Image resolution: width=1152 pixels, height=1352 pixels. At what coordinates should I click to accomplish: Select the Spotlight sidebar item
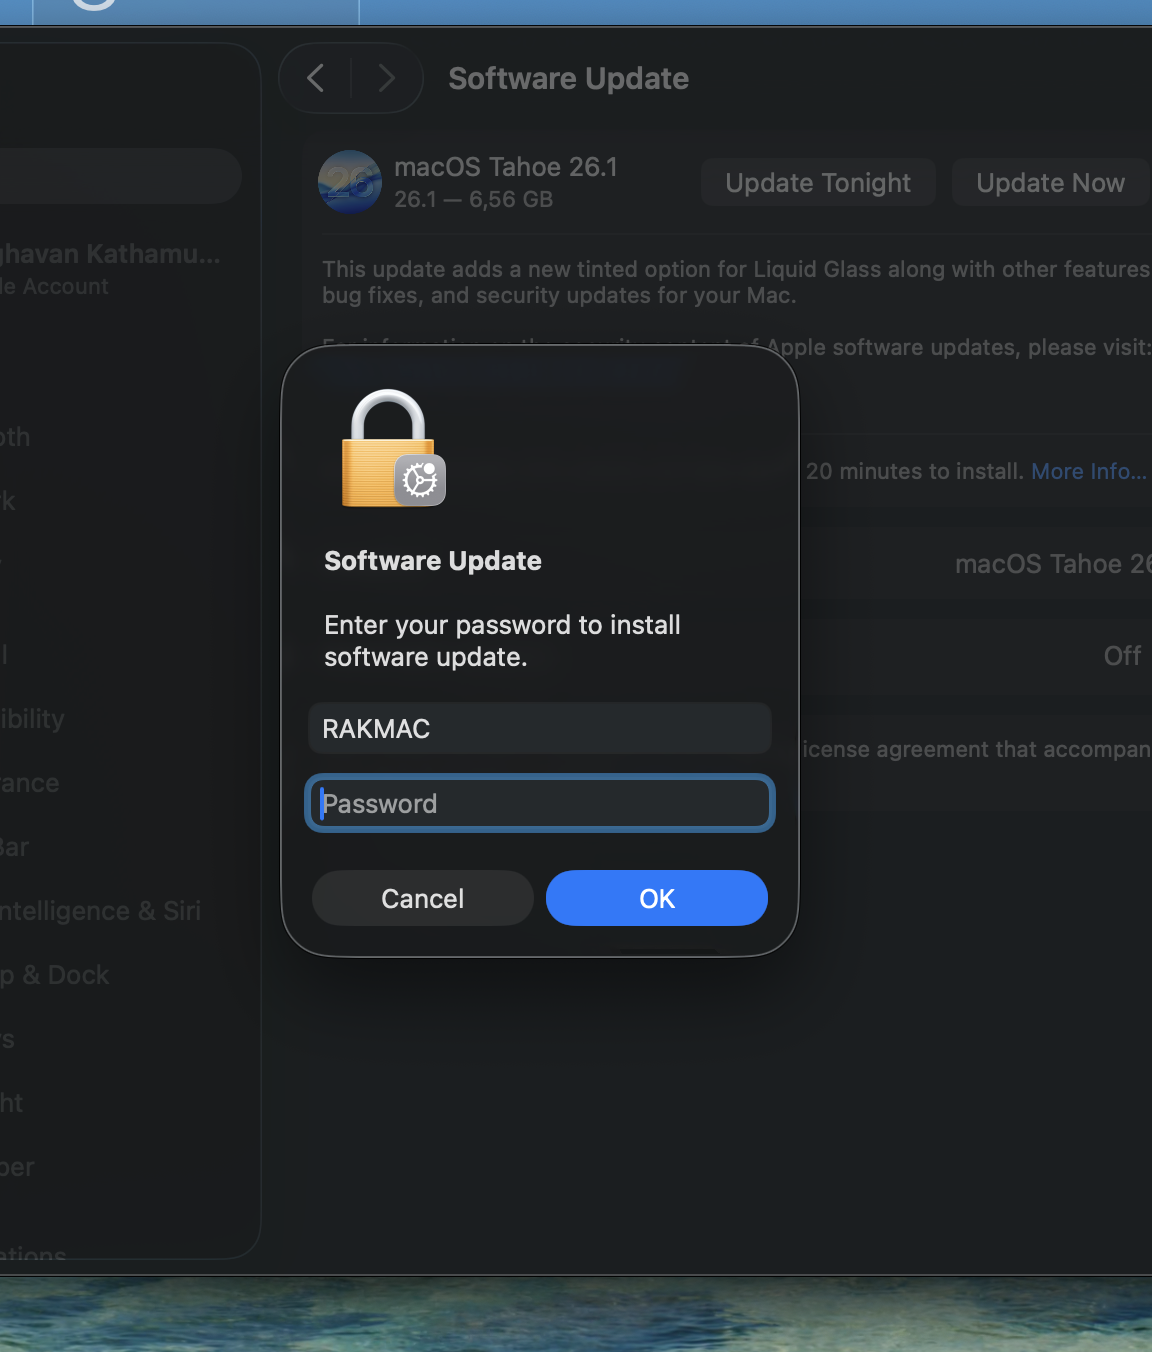(x=12, y=1103)
